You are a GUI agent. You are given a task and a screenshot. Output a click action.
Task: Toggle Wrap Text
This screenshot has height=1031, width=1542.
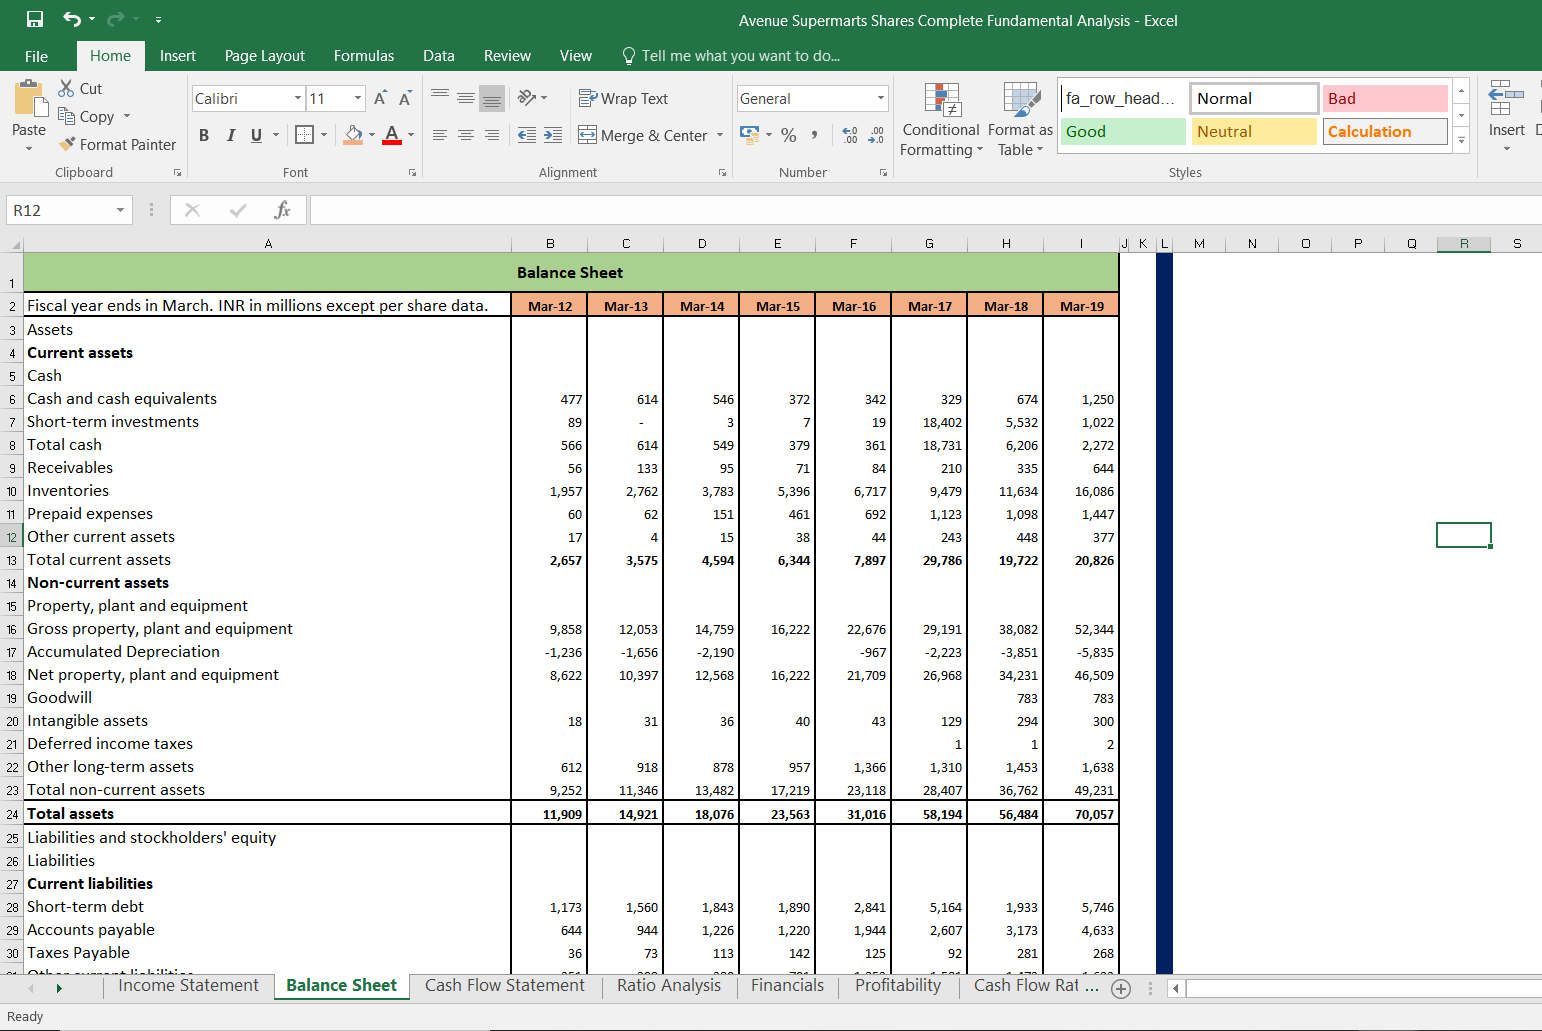pos(624,98)
